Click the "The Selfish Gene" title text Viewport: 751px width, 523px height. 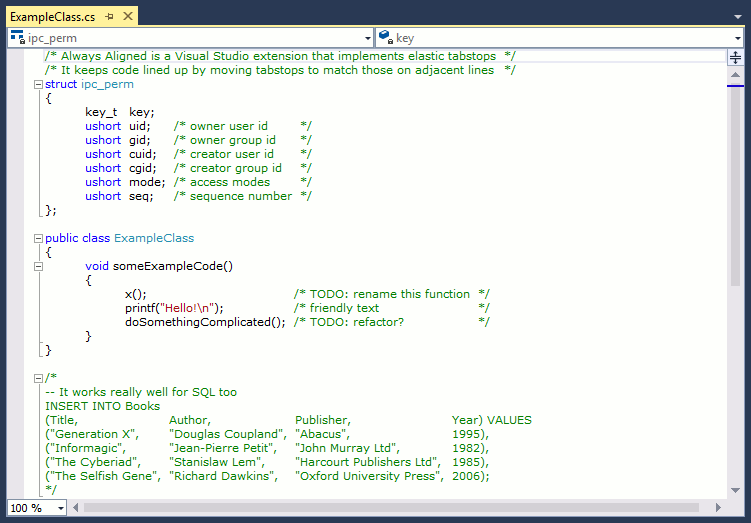click(x=102, y=476)
